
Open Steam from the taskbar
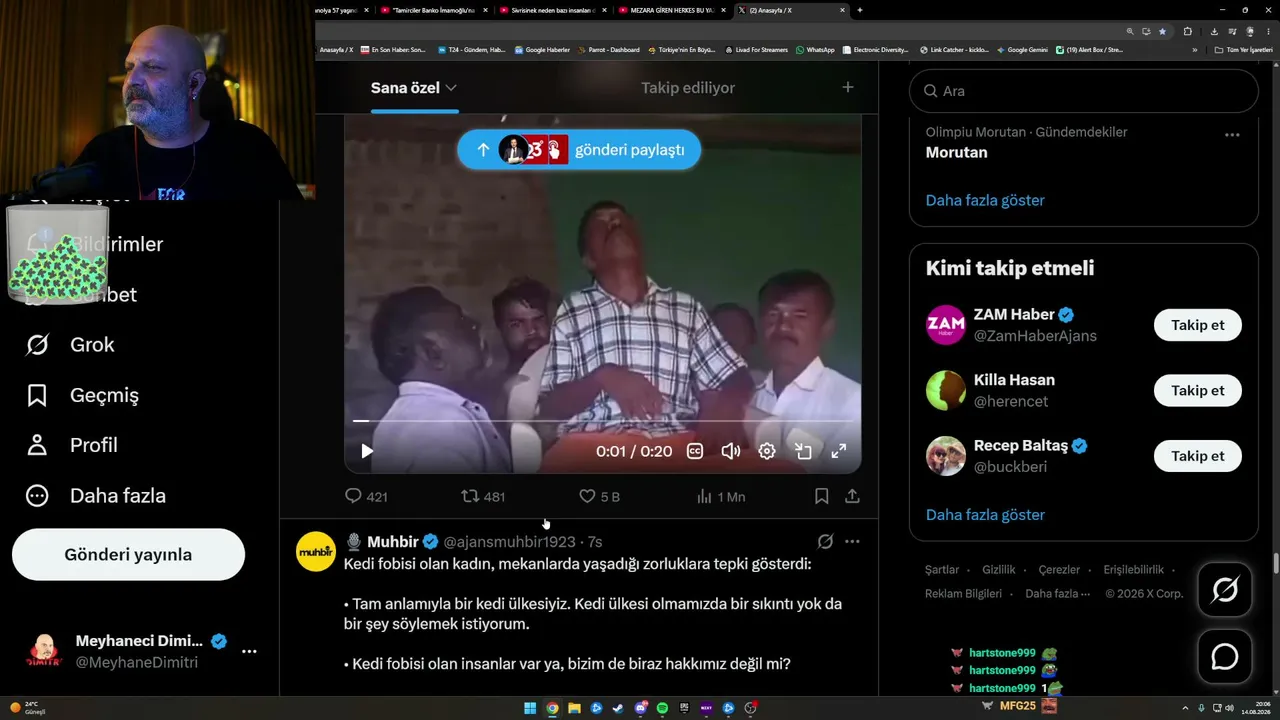point(618,709)
